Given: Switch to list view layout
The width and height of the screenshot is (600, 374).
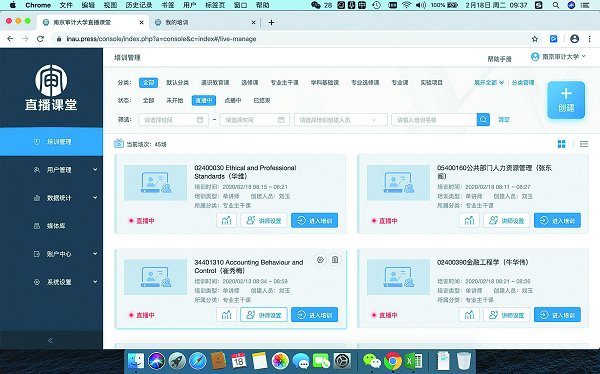Looking at the screenshot, I should (x=584, y=144).
